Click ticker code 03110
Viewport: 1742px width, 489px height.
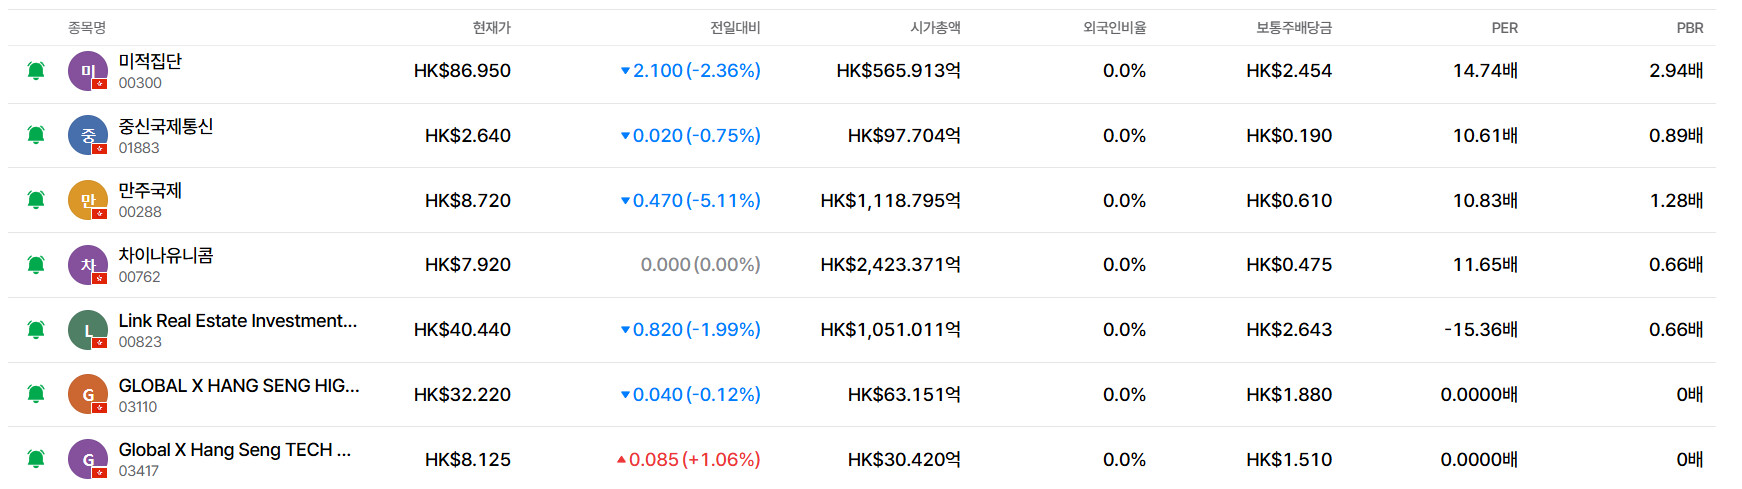coord(138,407)
